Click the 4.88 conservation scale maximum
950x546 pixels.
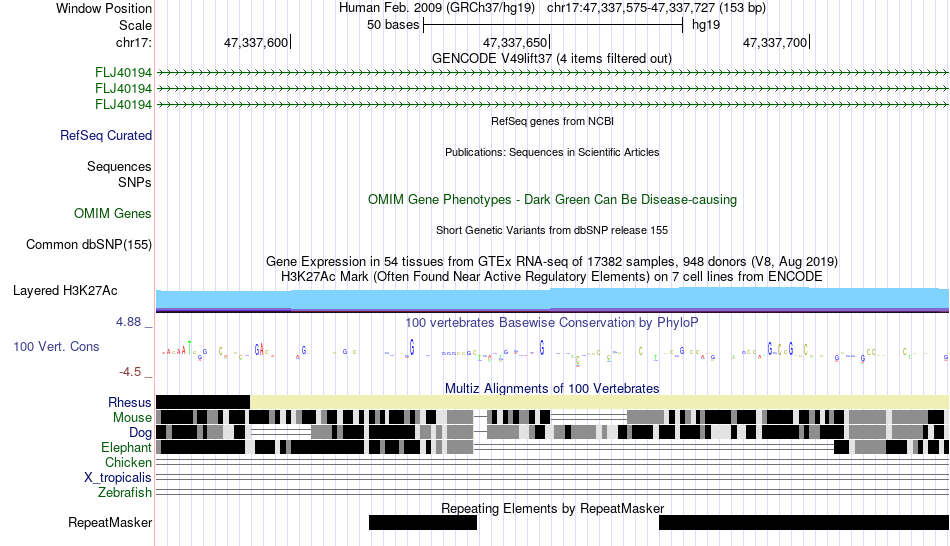(x=128, y=322)
